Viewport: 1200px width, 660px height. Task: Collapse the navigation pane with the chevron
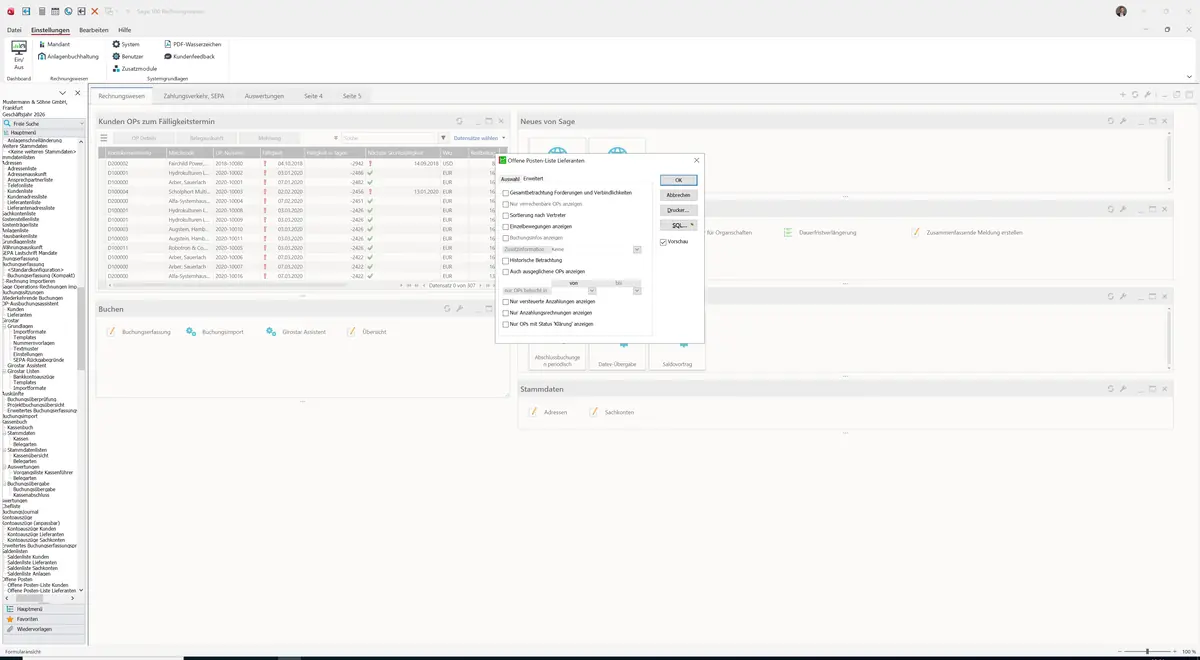[x=63, y=93]
